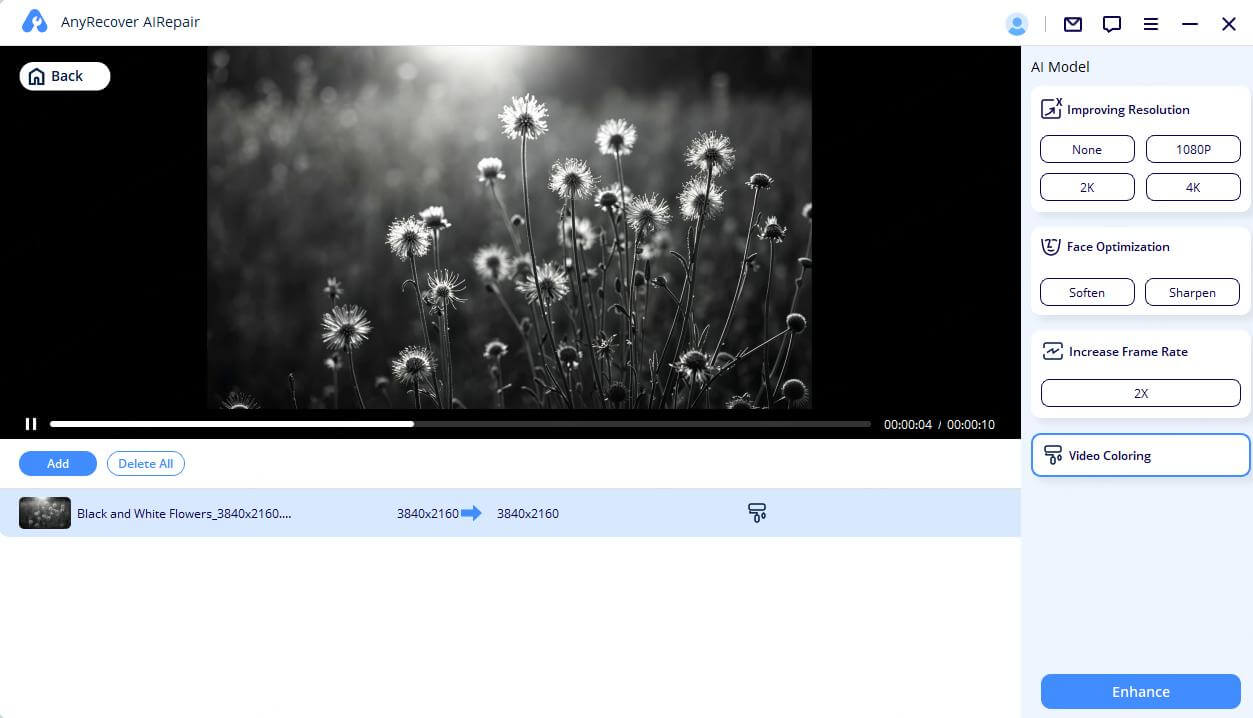The width and height of the screenshot is (1253, 718).
Task: Click the Delete All button
Action: point(145,463)
